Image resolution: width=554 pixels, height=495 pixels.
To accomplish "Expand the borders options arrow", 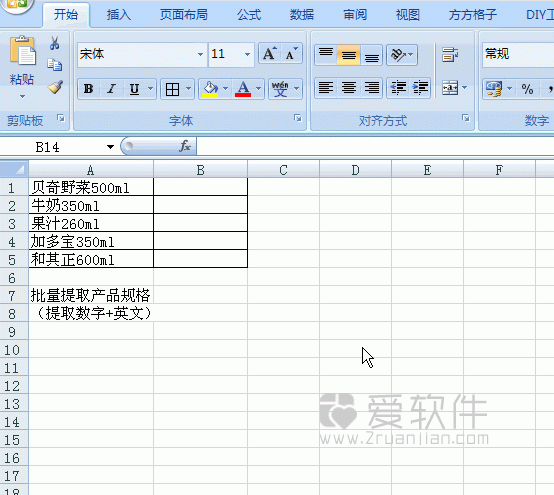I will [x=188, y=89].
